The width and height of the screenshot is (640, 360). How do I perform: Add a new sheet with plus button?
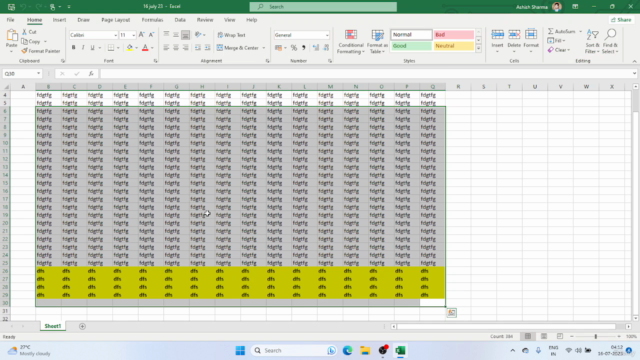click(82, 327)
